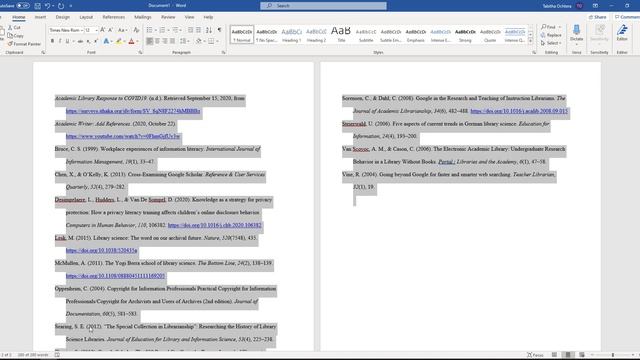Apply the Title style
Image resolution: width=640 pixels, height=360 pixels.
pos(341,35)
